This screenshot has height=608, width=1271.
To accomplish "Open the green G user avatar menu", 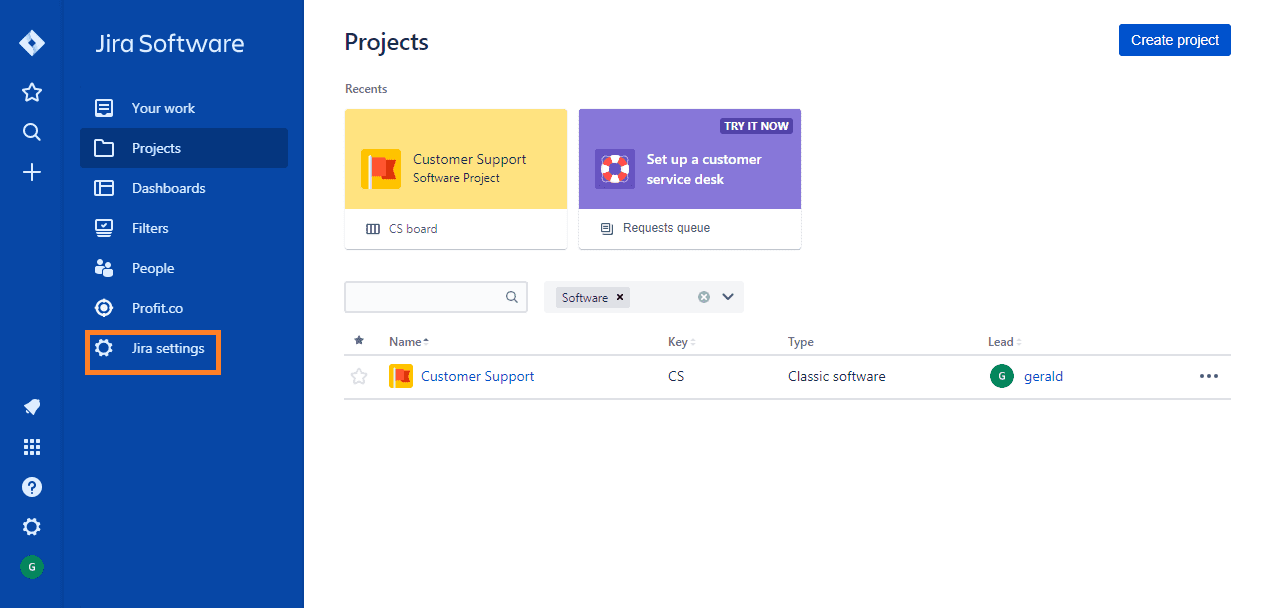I will point(32,567).
